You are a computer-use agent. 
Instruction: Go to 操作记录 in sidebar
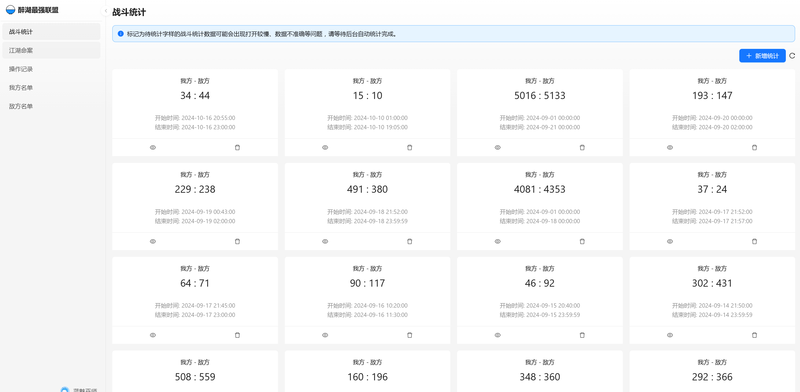(51, 69)
